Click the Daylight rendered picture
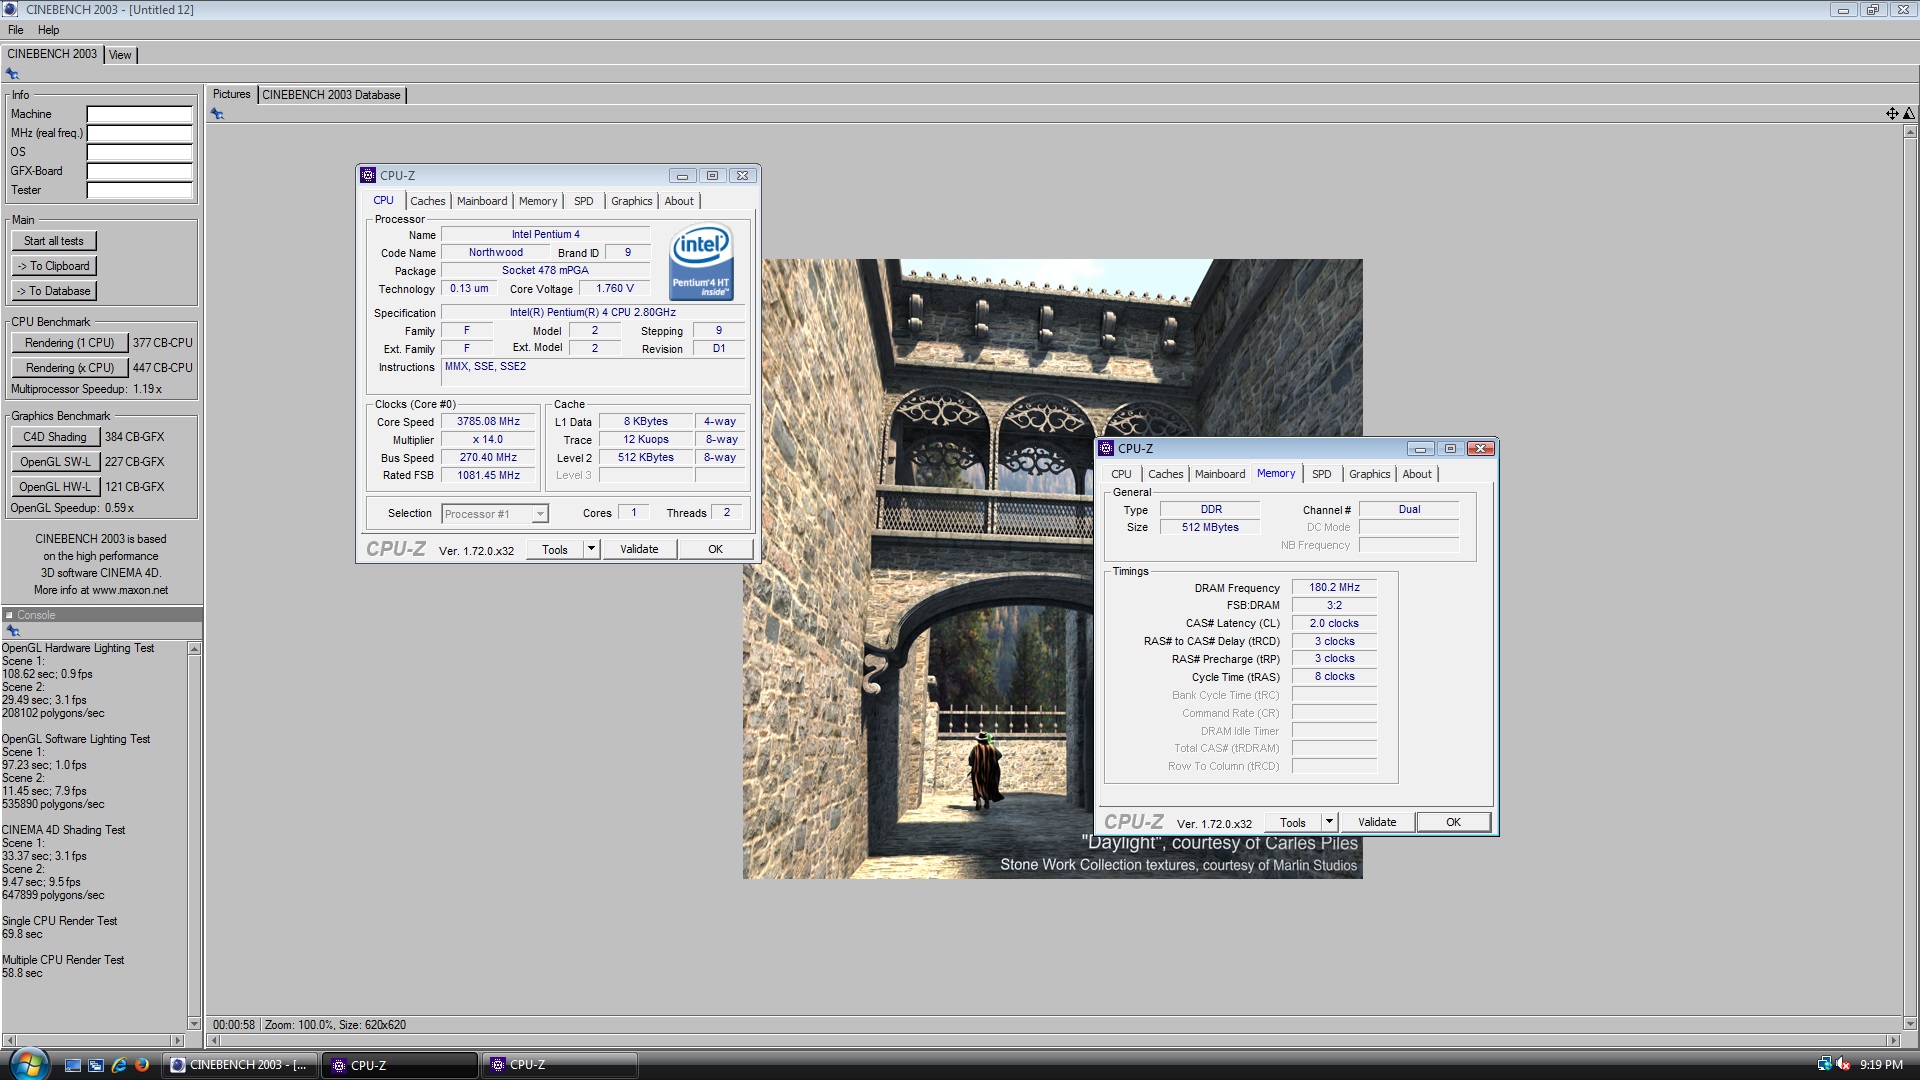This screenshot has width=1920, height=1080. pos(1052,569)
